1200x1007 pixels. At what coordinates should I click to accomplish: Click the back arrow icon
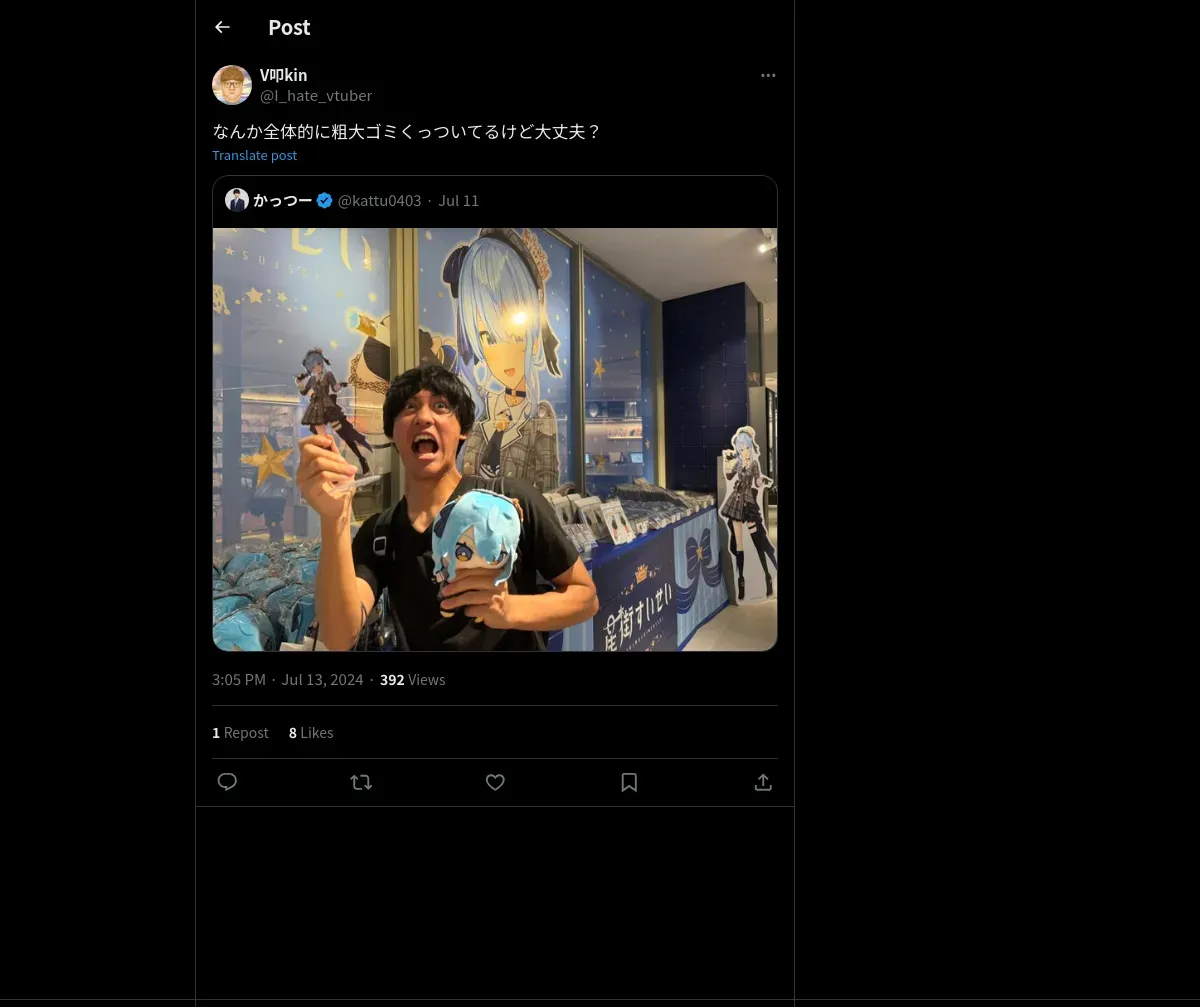(x=222, y=27)
